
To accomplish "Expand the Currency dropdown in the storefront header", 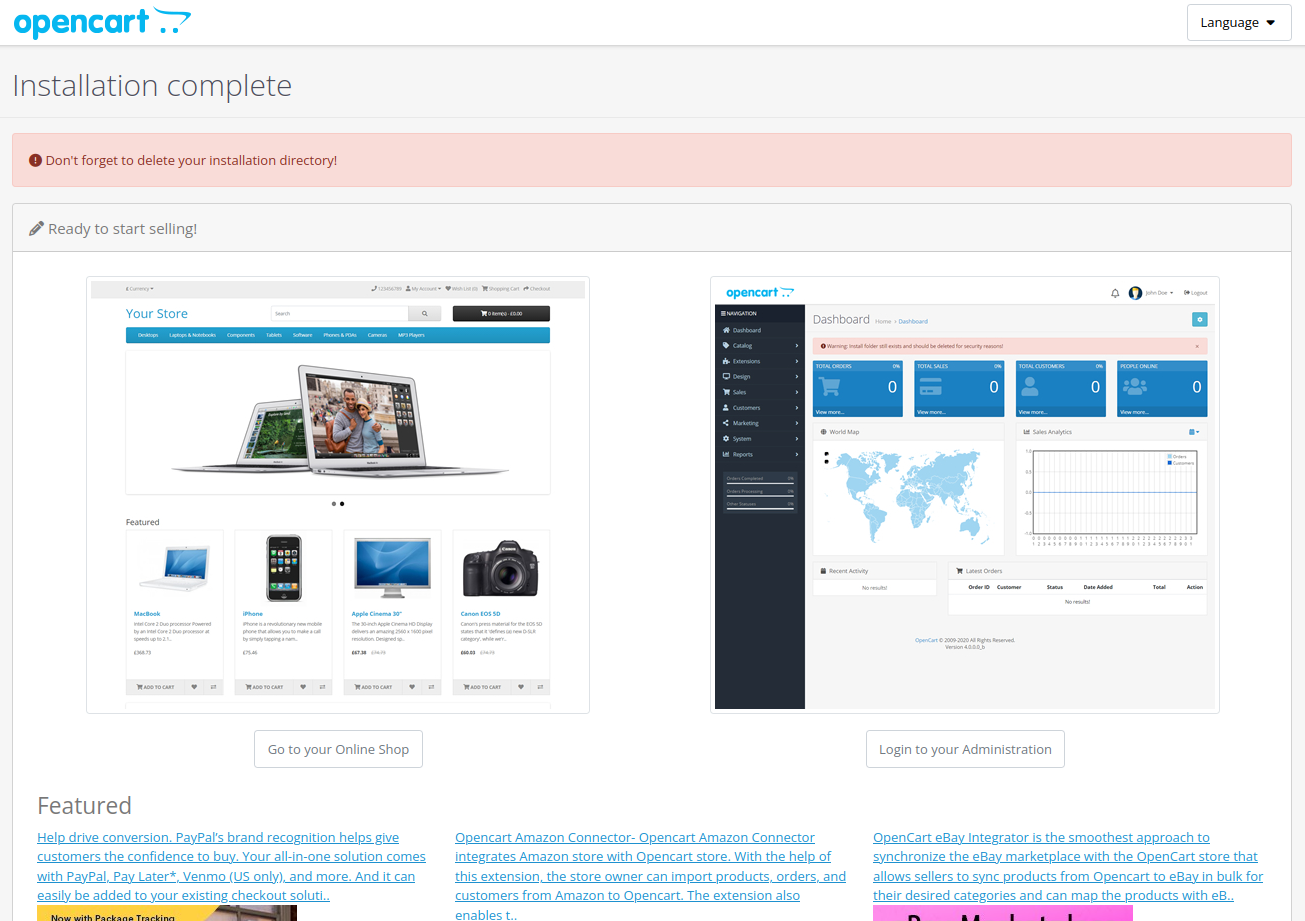I will 141,289.
